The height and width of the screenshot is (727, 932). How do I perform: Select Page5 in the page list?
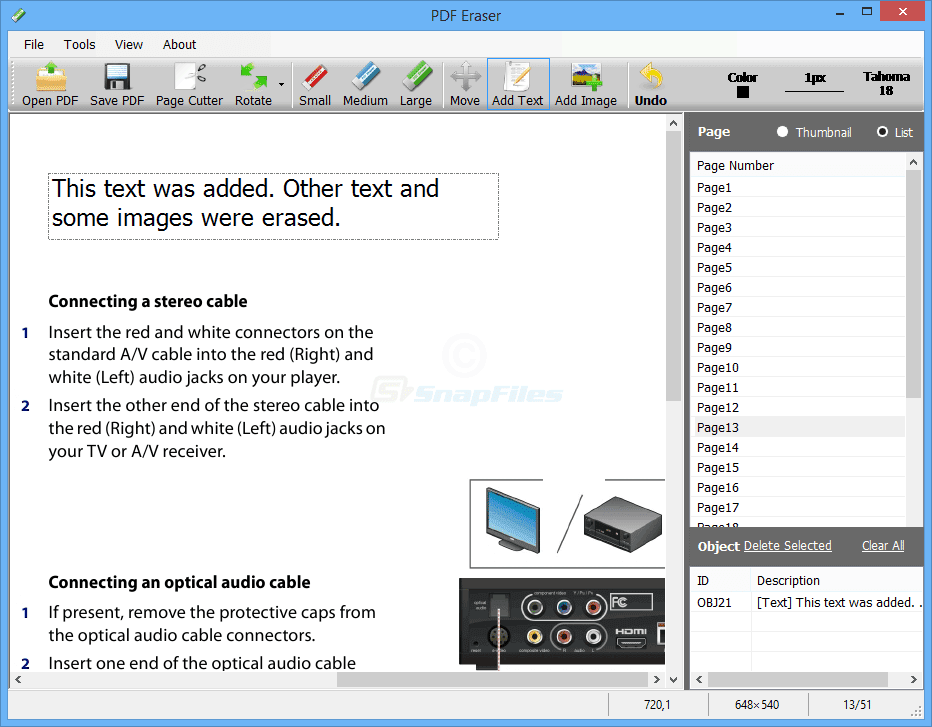(x=798, y=267)
